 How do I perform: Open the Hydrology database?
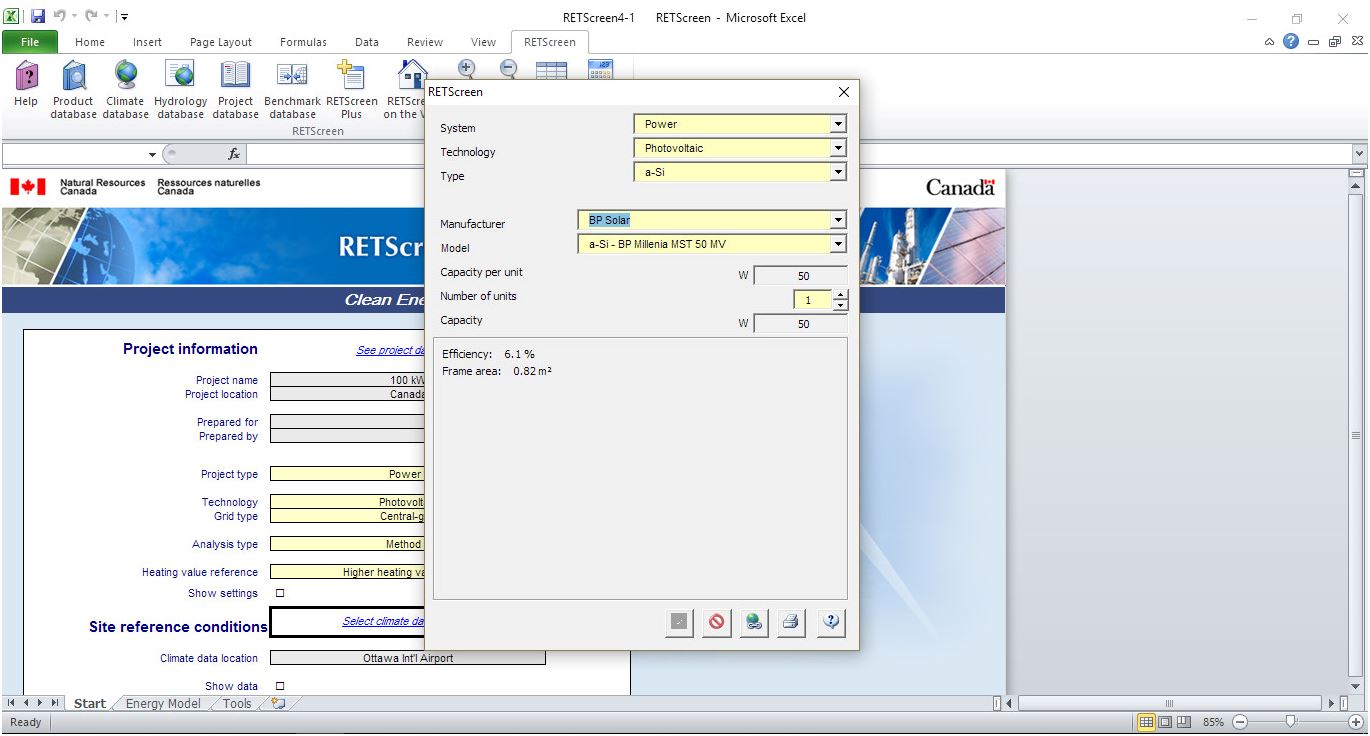point(180,89)
